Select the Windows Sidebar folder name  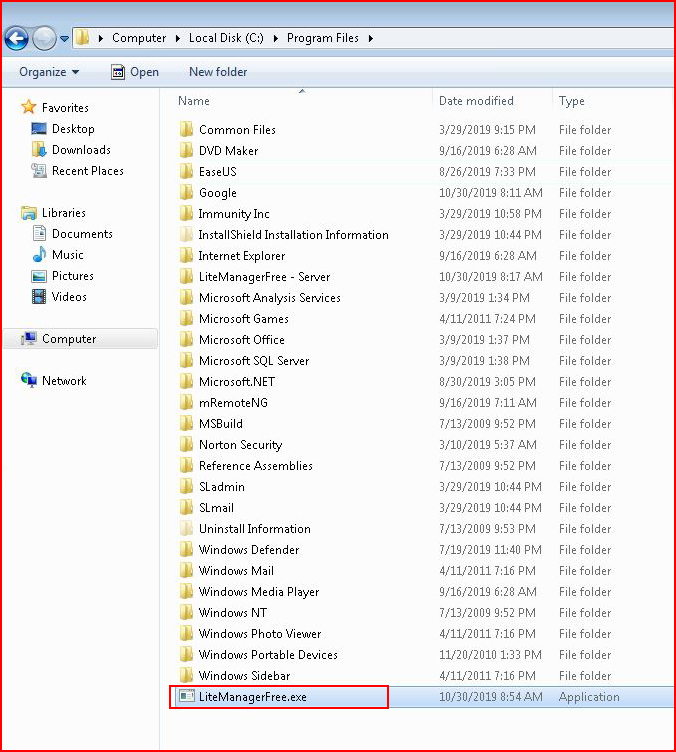tap(245, 676)
